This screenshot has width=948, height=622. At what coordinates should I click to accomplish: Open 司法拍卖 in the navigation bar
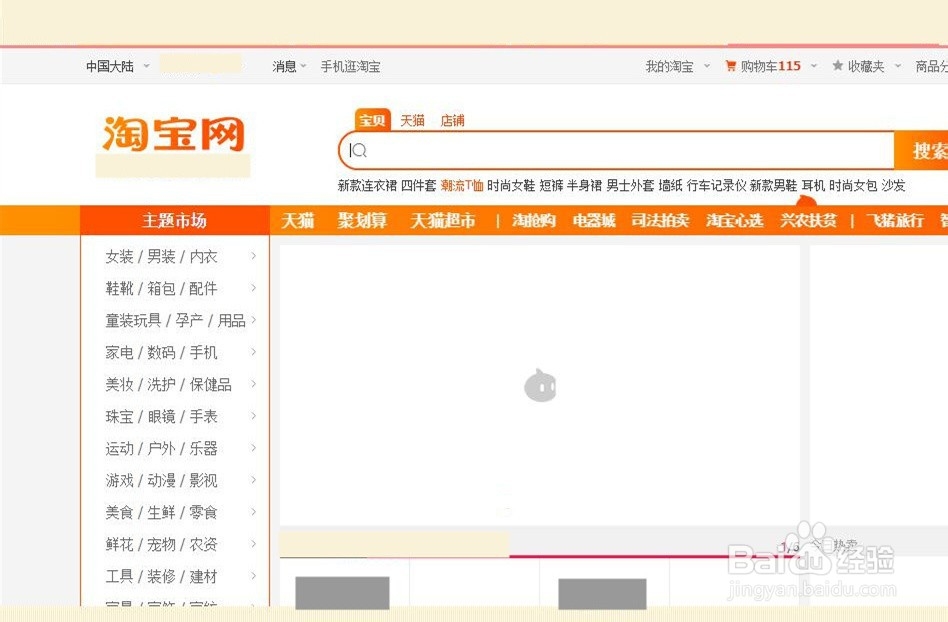[660, 221]
